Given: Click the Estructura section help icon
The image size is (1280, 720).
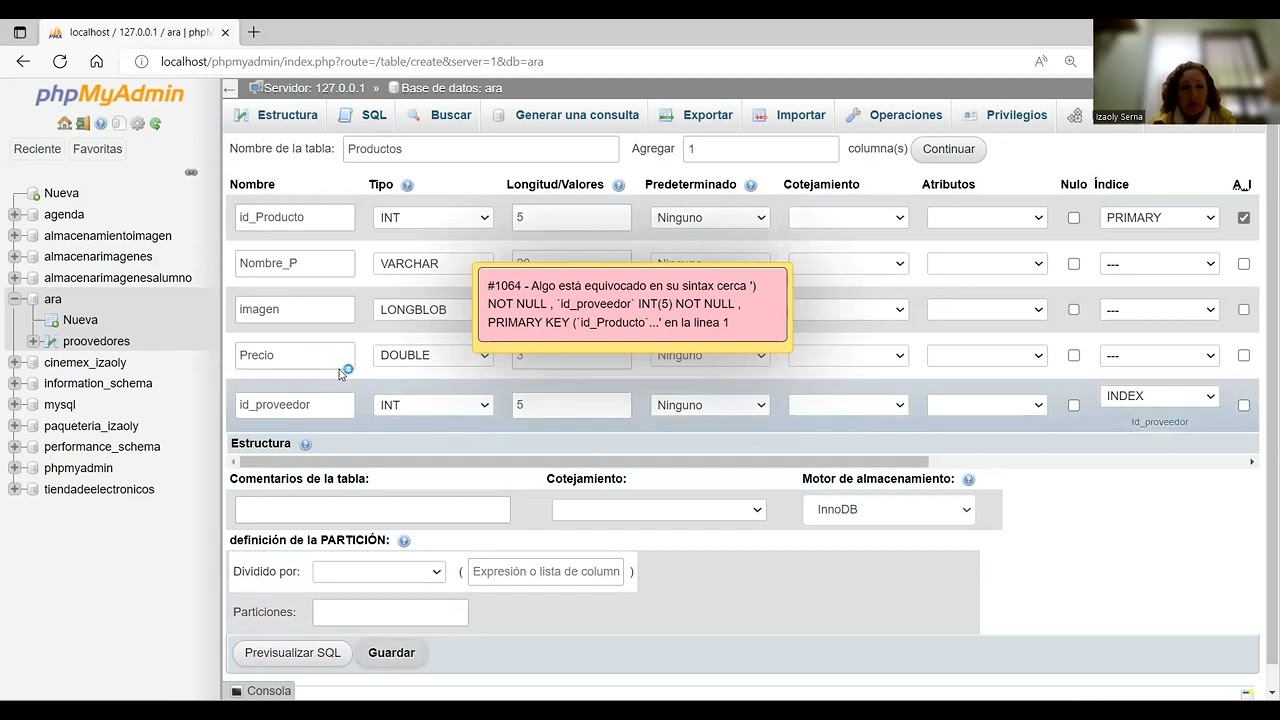Looking at the screenshot, I should click(x=305, y=444).
